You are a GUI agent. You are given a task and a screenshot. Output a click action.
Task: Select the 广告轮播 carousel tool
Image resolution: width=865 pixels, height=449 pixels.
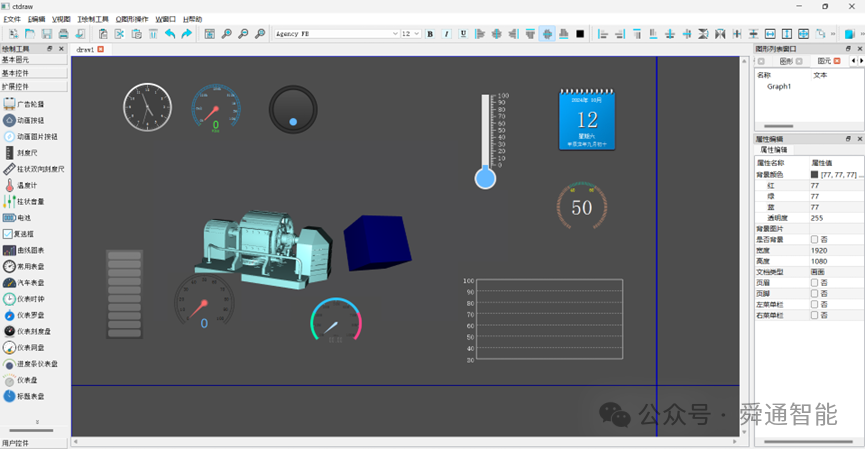pyautogui.click(x=24, y=104)
